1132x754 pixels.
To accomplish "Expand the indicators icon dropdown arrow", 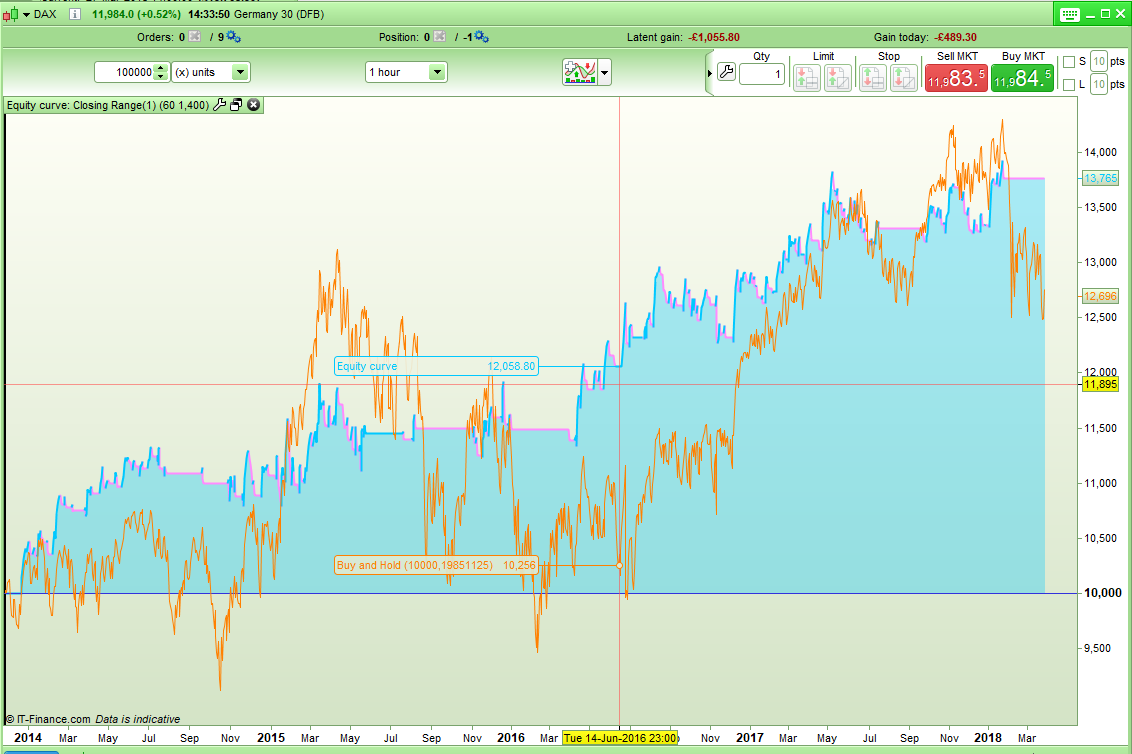I will point(605,72).
